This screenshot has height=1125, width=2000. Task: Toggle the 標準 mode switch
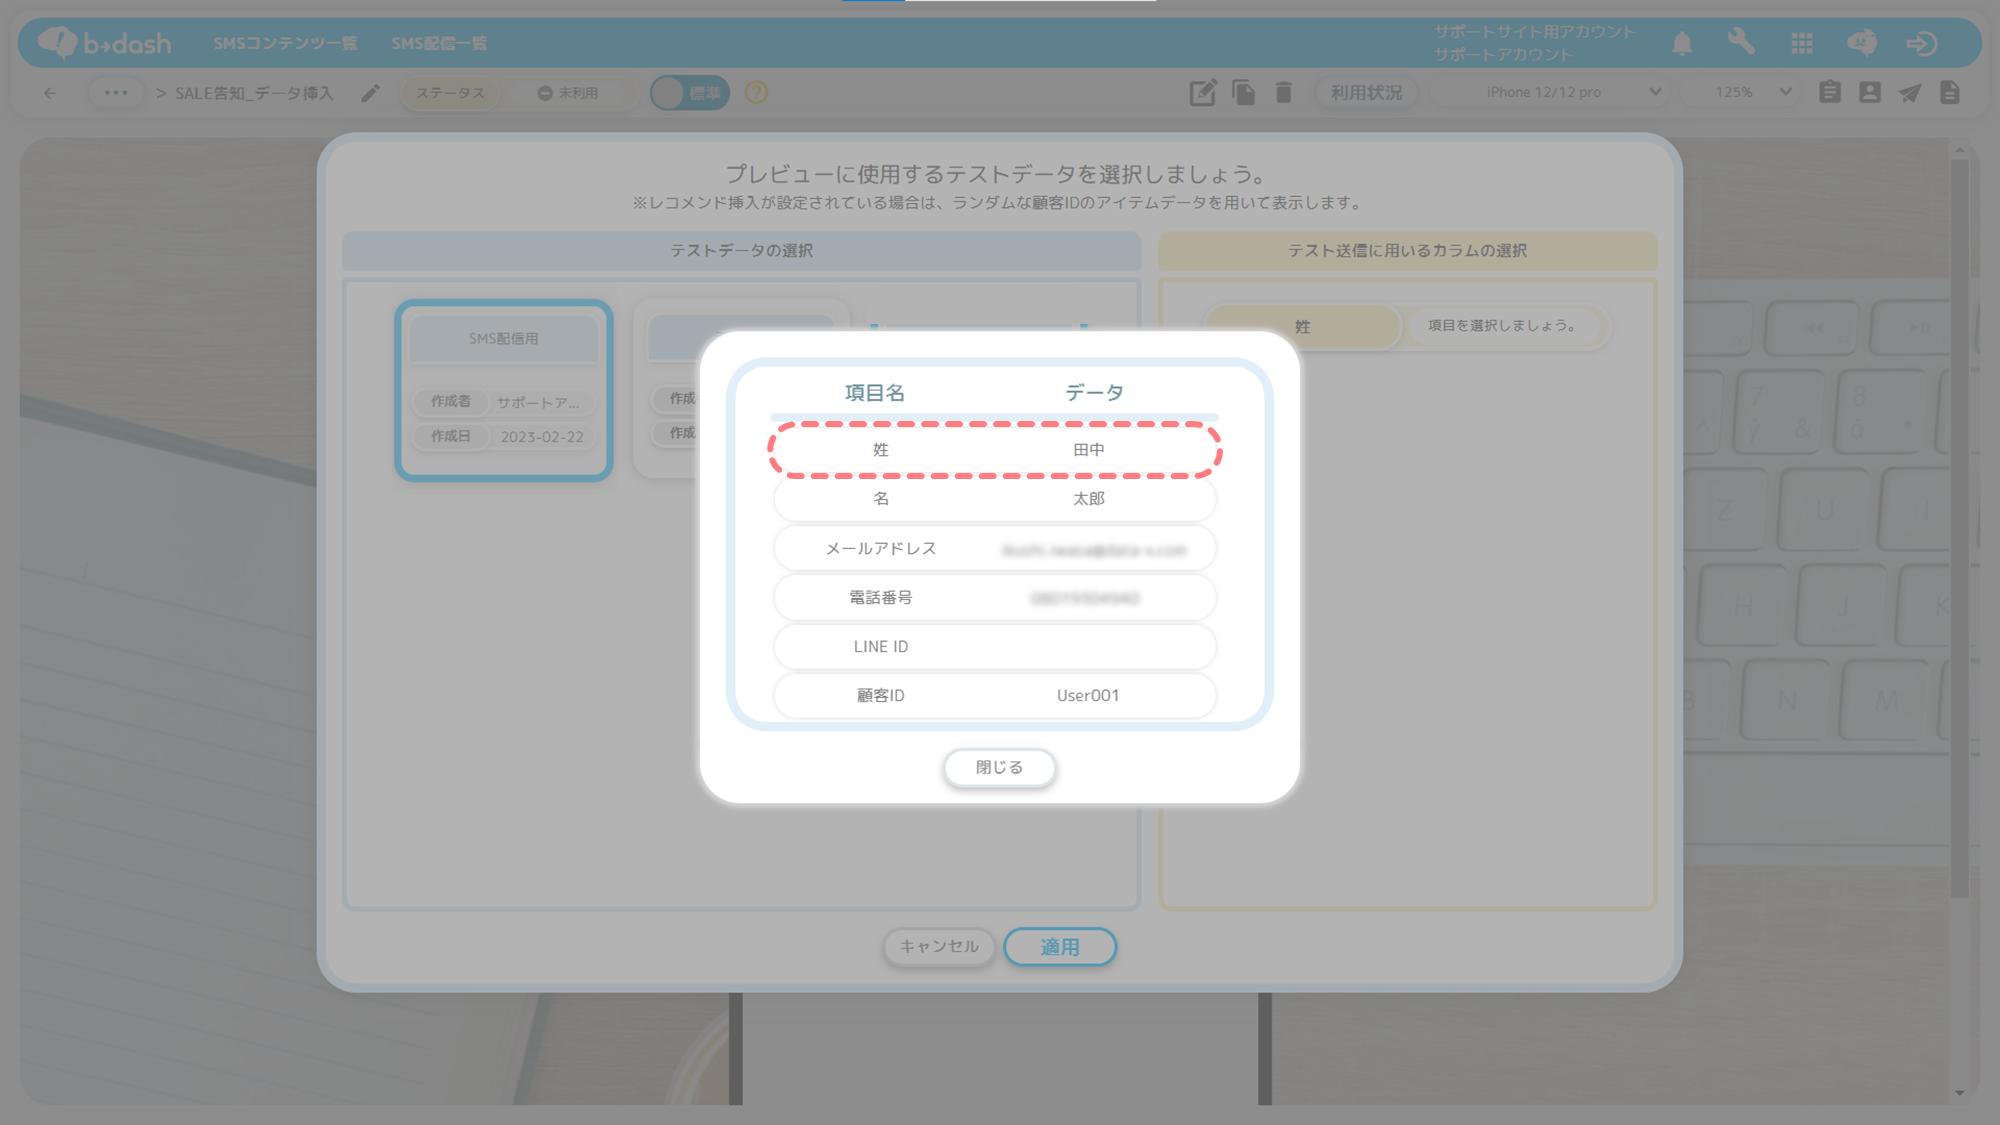click(689, 93)
